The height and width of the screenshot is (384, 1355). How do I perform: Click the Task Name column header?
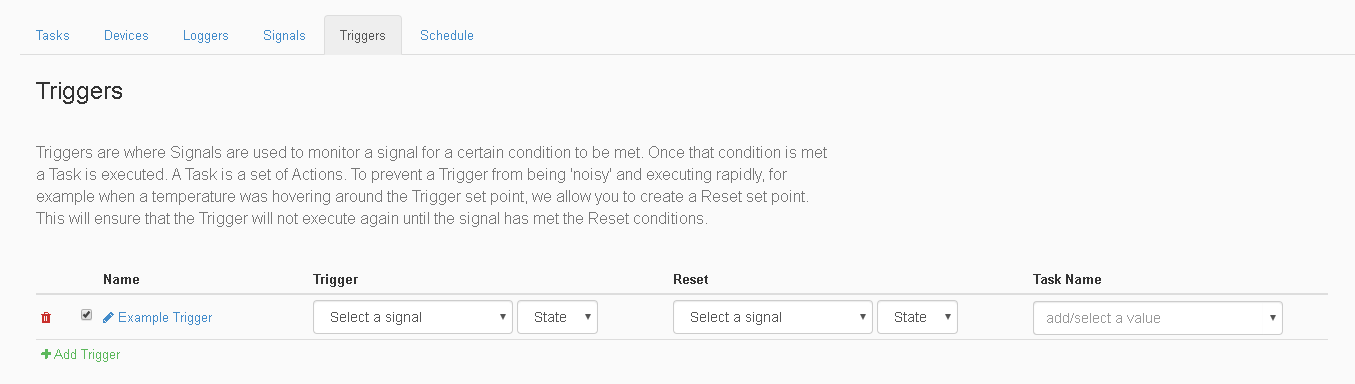[x=1067, y=279]
